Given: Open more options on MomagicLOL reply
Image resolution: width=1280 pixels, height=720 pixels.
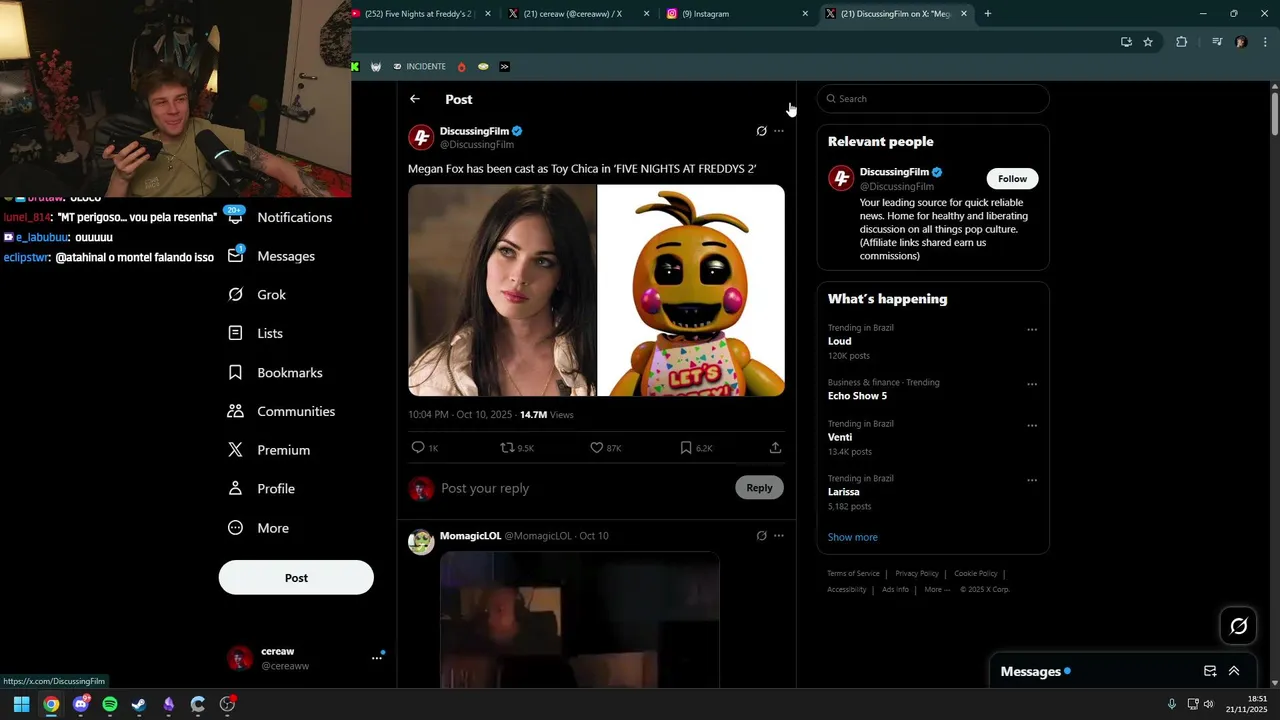Looking at the screenshot, I should click(x=779, y=536).
